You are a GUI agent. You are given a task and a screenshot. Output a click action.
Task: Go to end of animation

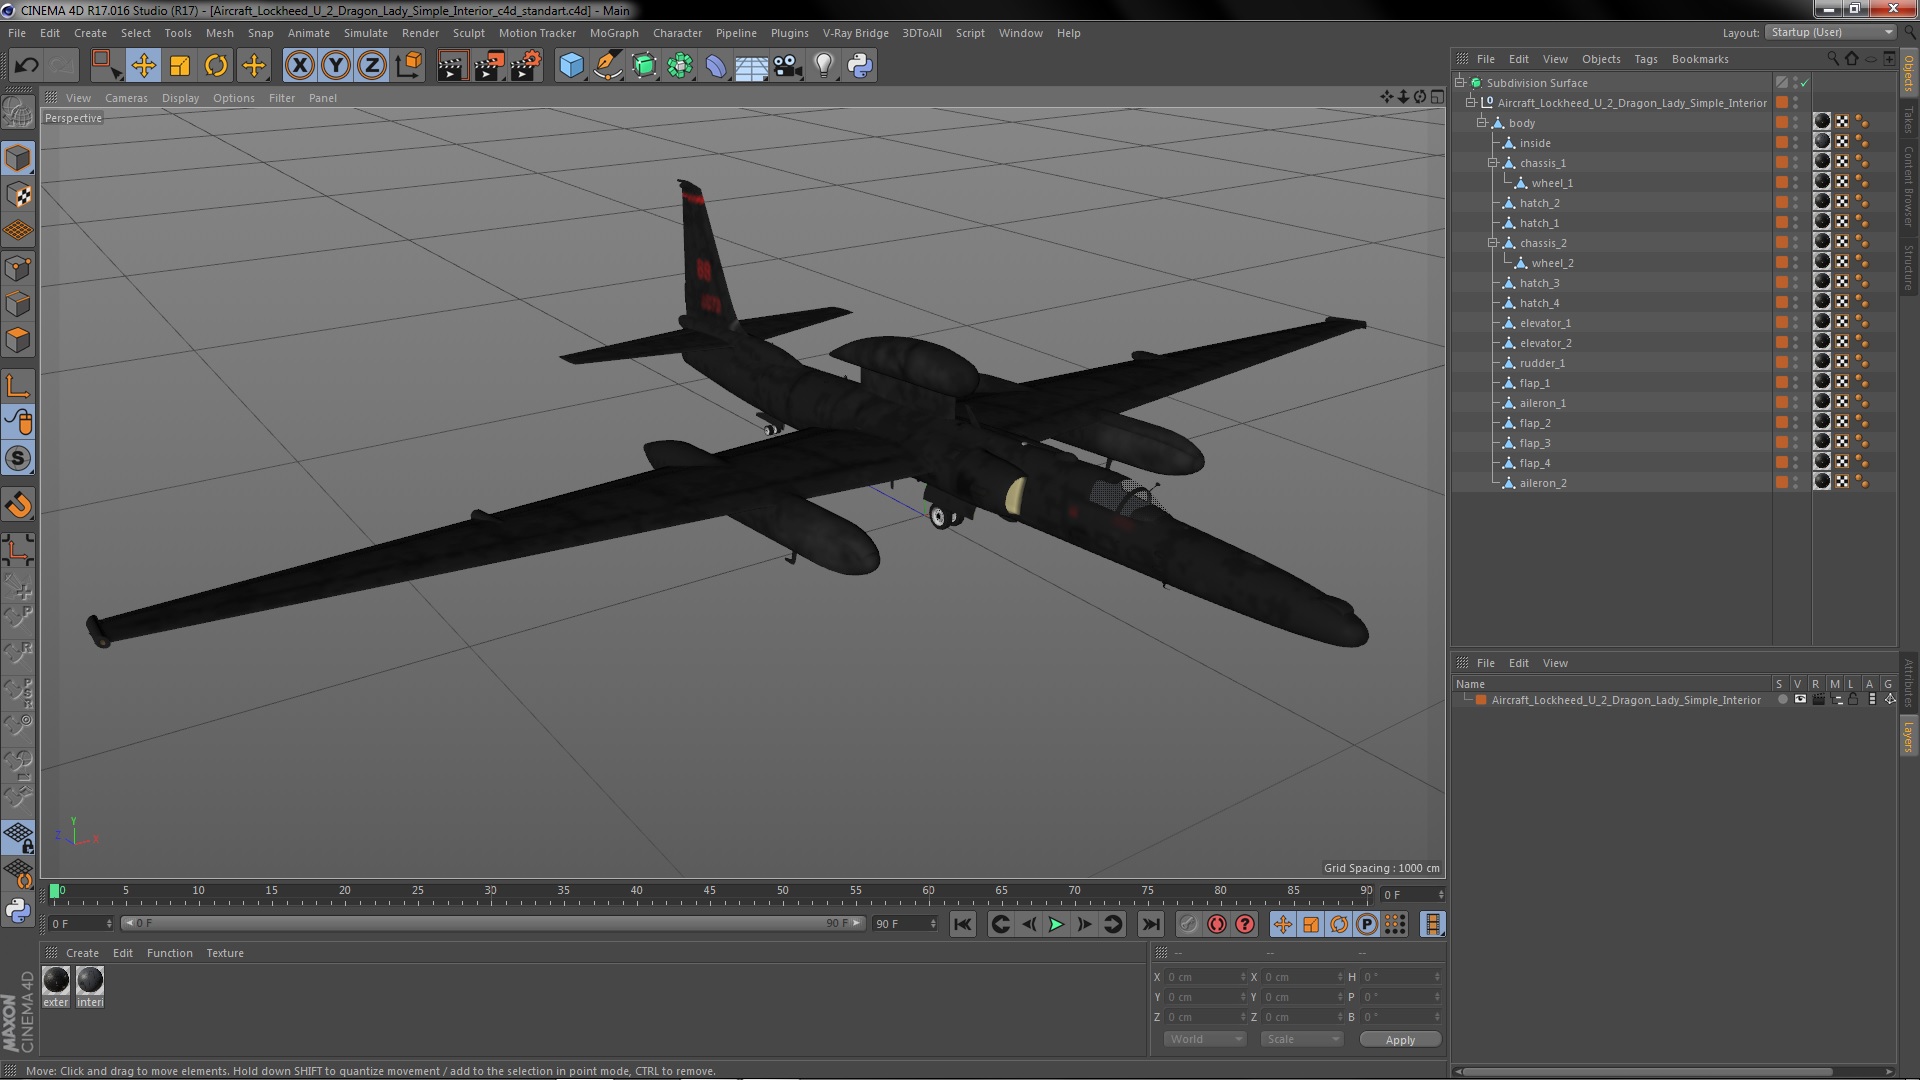tap(1151, 925)
